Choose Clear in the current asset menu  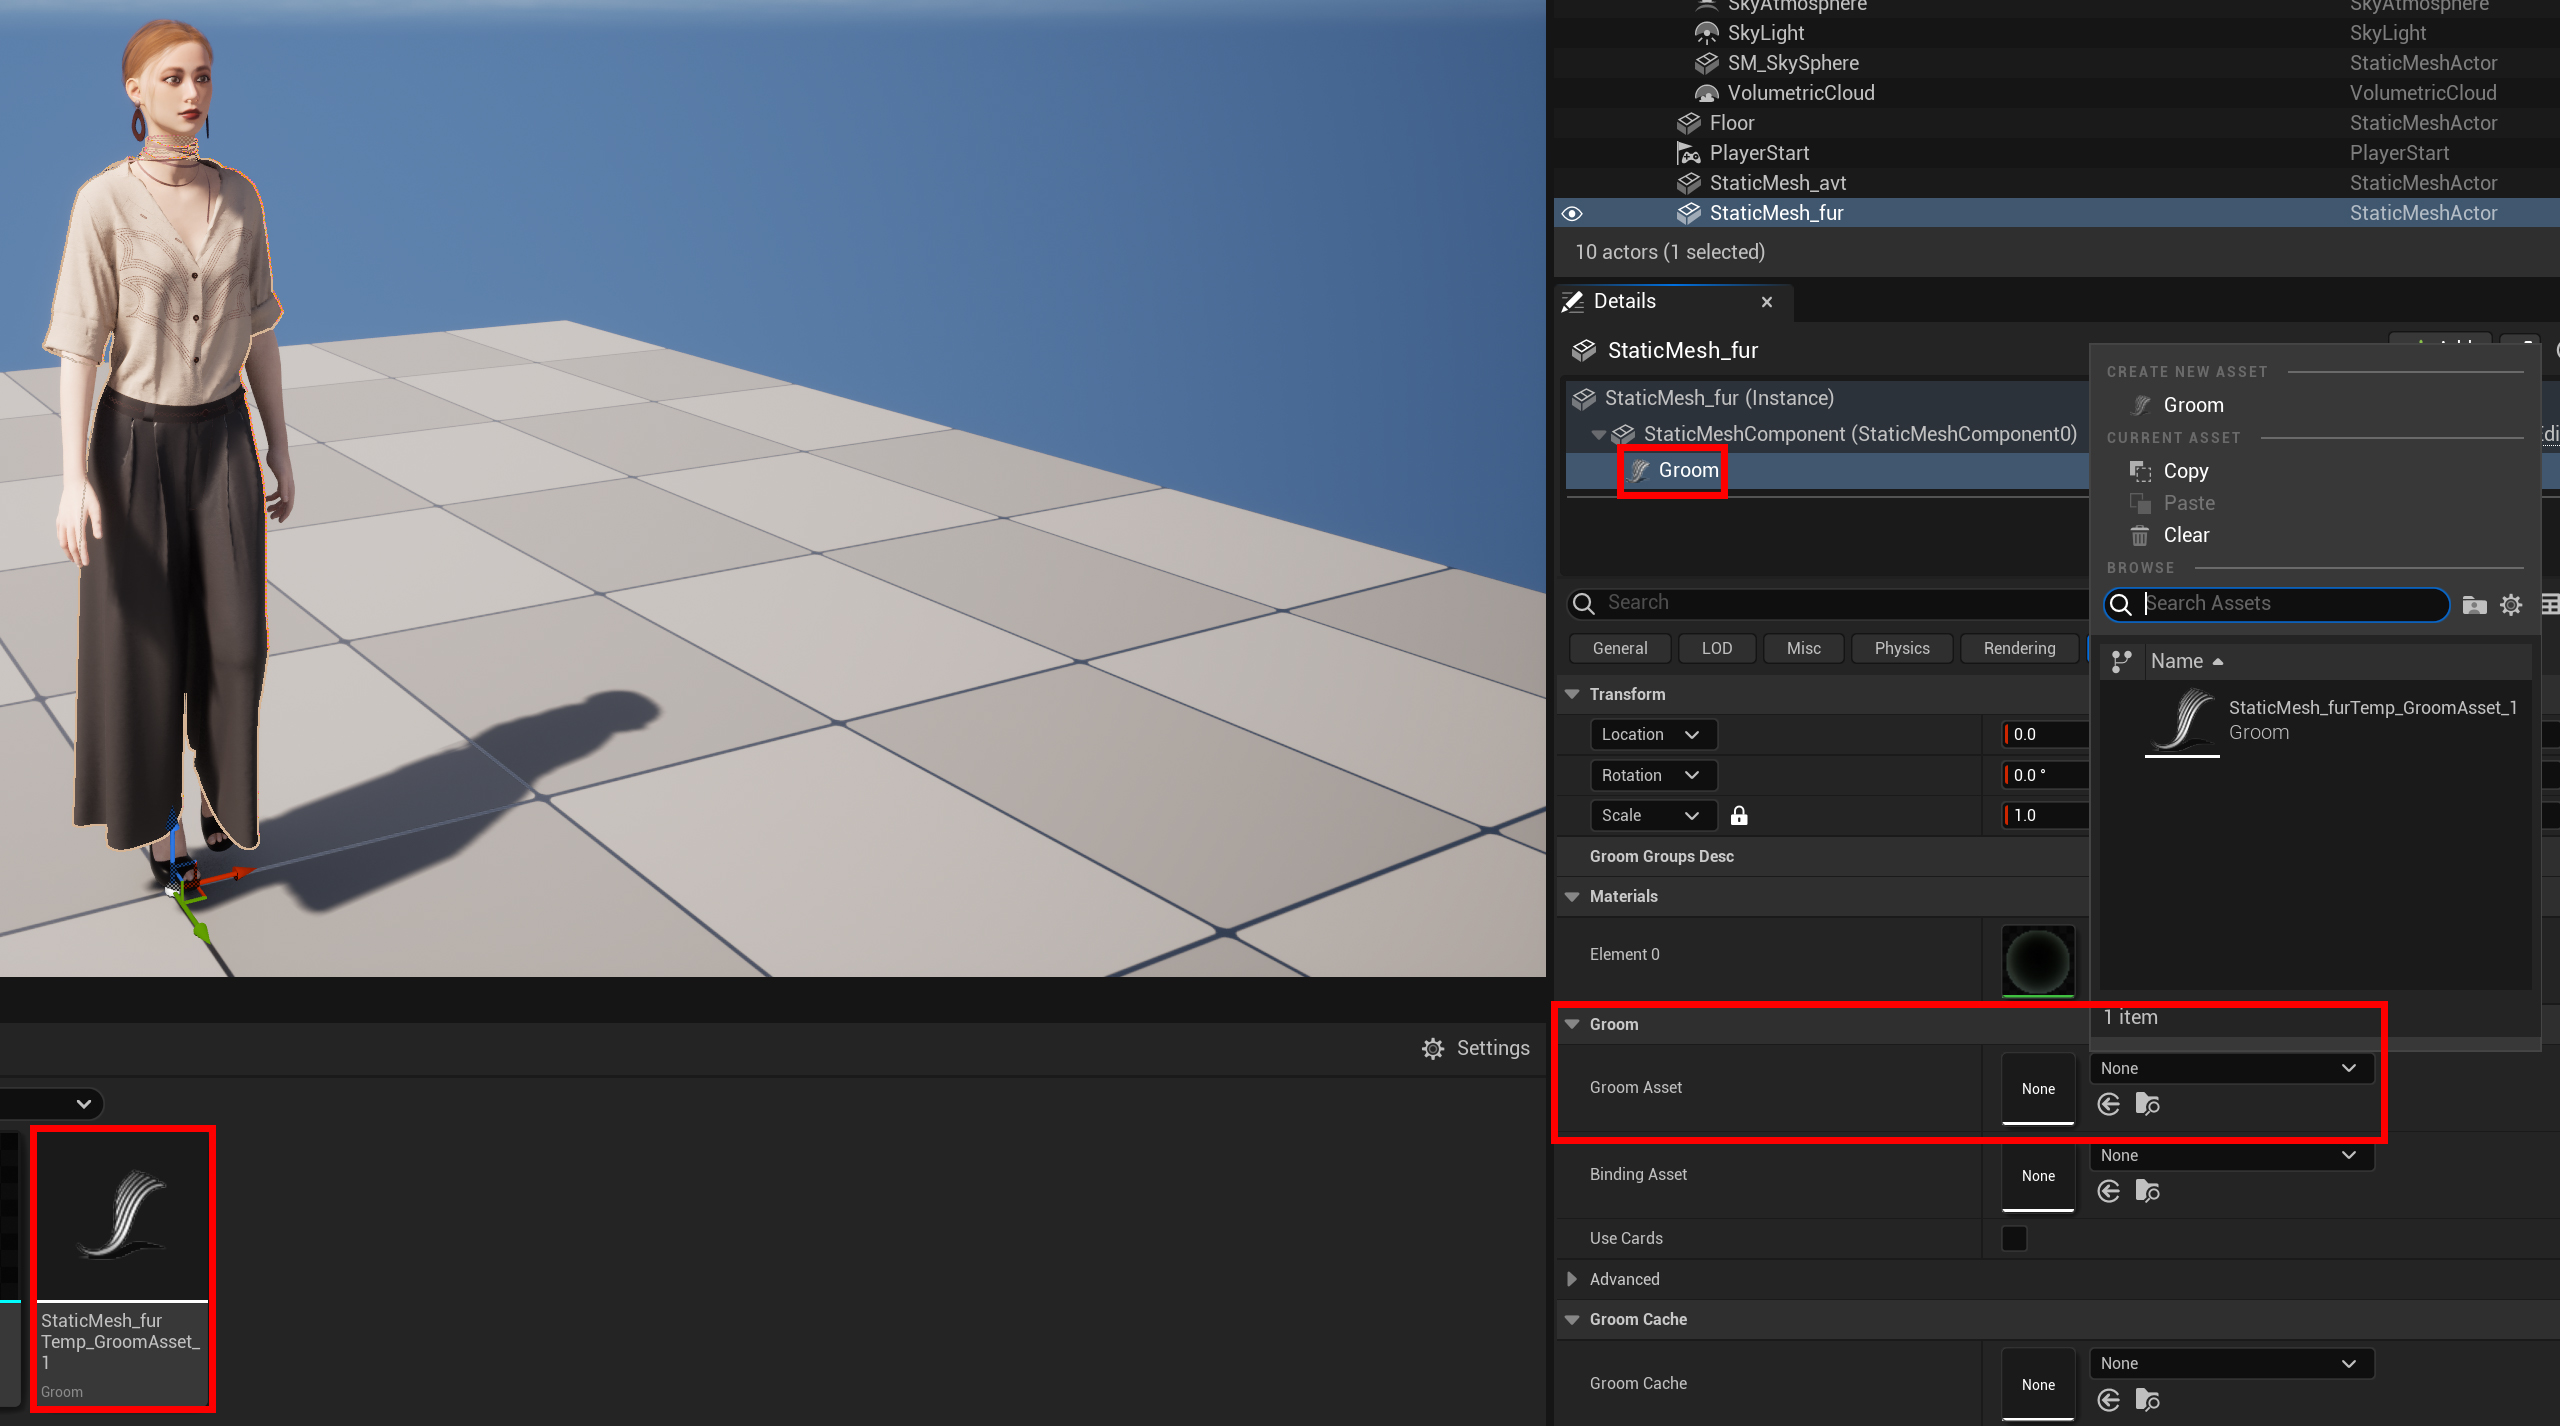[2186, 535]
